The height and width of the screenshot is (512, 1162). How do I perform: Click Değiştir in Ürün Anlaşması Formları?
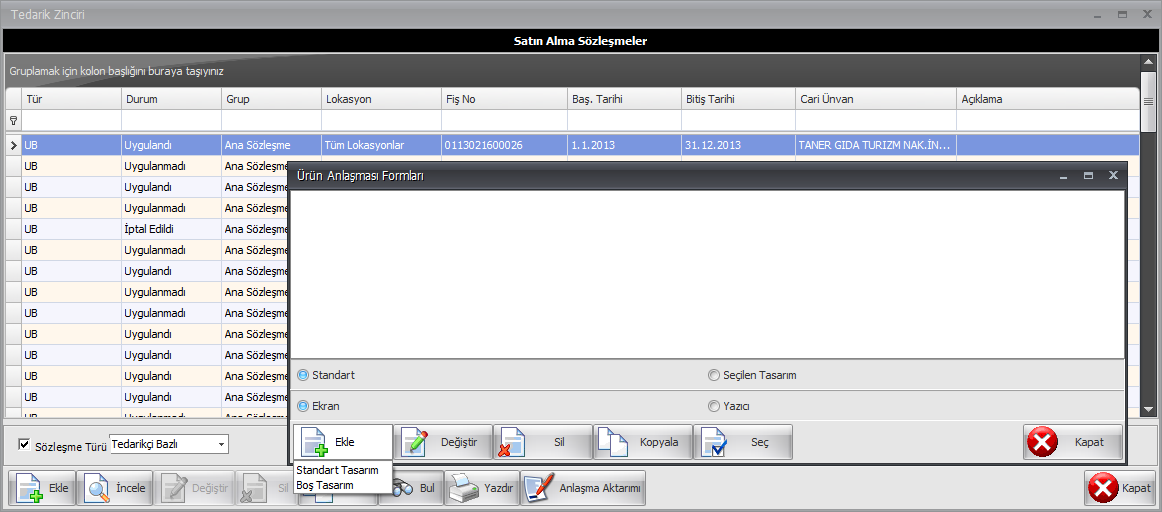click(x=442, y=442)
